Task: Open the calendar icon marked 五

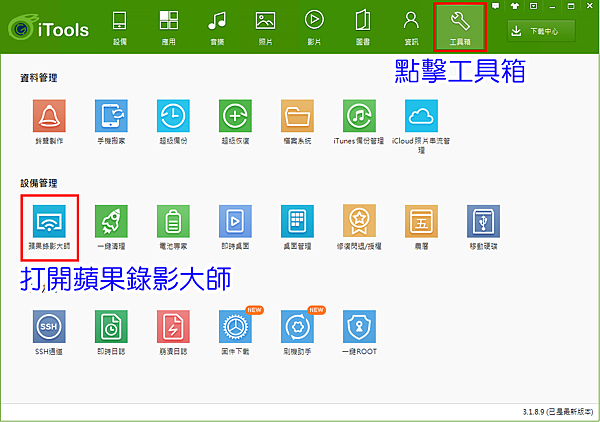Action: pos(421,221)
